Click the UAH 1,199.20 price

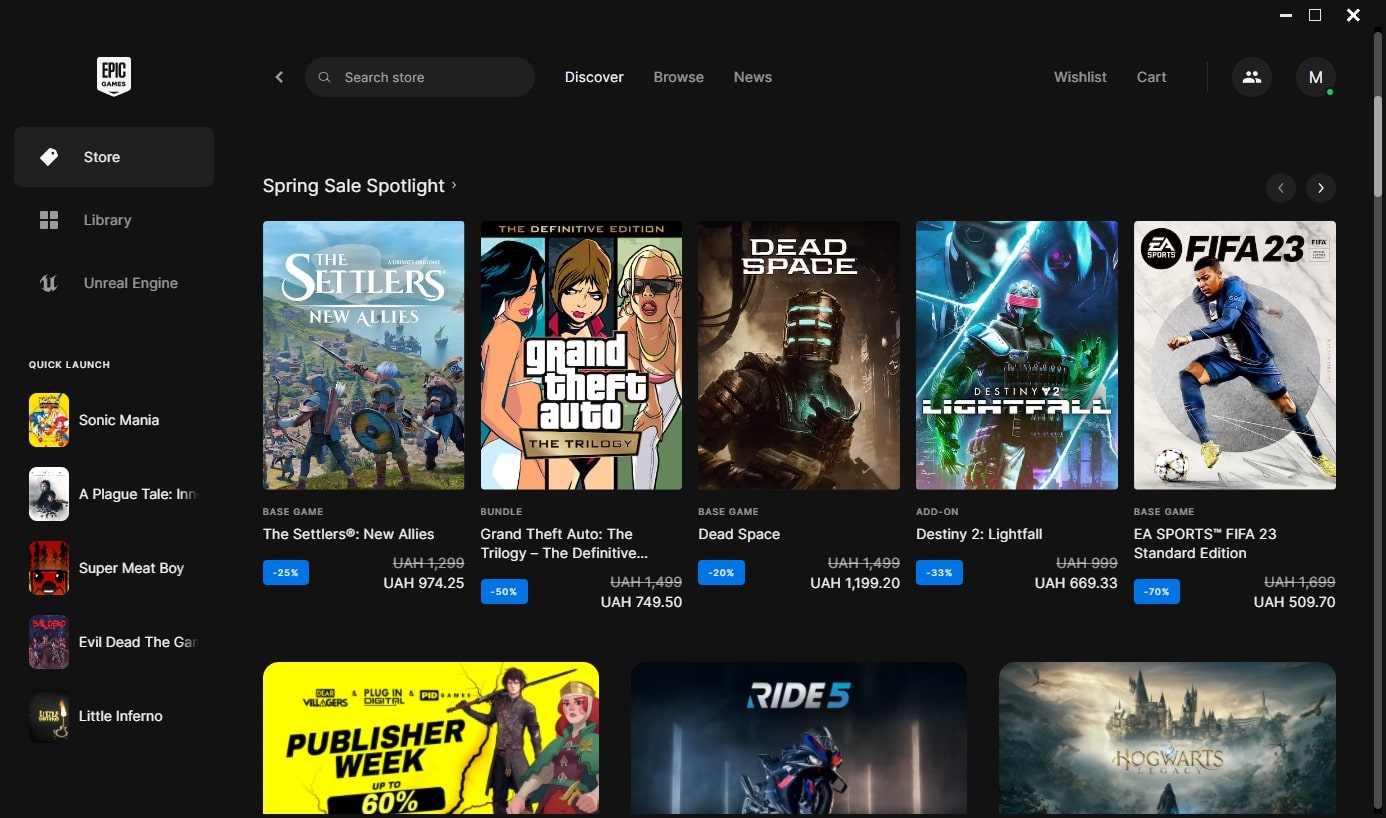click(855, 583)
